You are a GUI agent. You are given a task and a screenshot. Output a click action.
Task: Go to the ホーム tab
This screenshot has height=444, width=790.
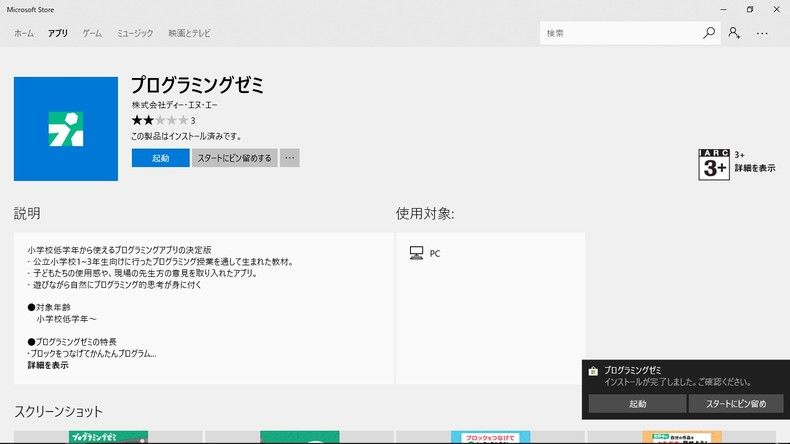(x=24, y=33)
